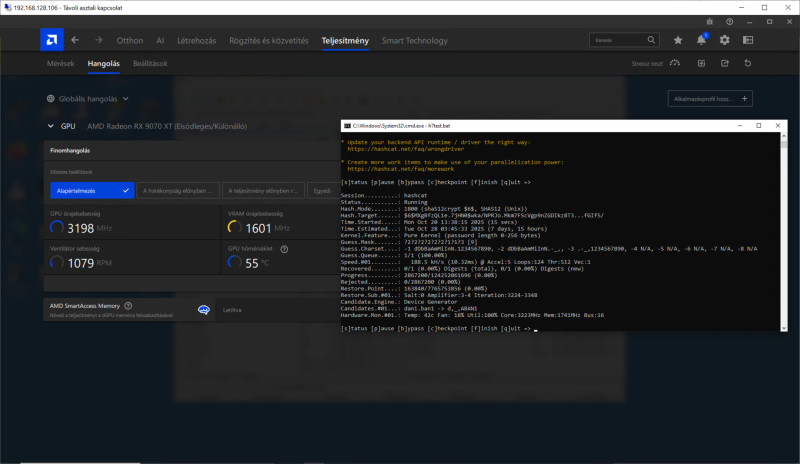Click the Alkalmazásprofil hozzáadása button
Screen dimensions: 800x464
pos(710,99)
